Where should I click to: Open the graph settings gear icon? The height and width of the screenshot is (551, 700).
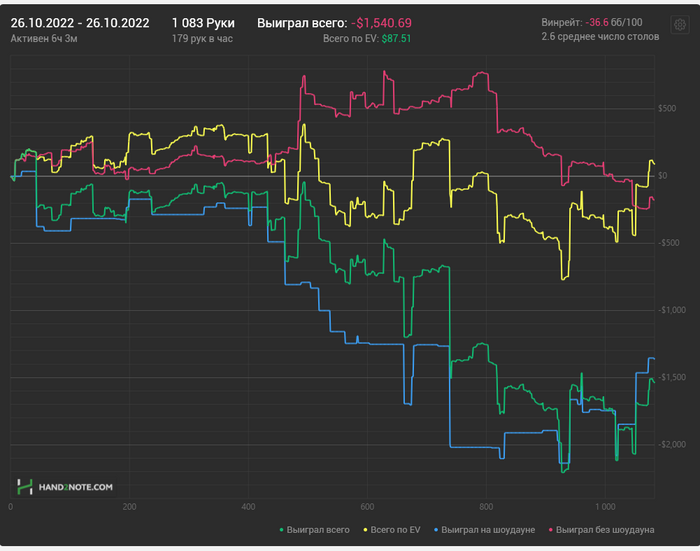tap(680, 25)
